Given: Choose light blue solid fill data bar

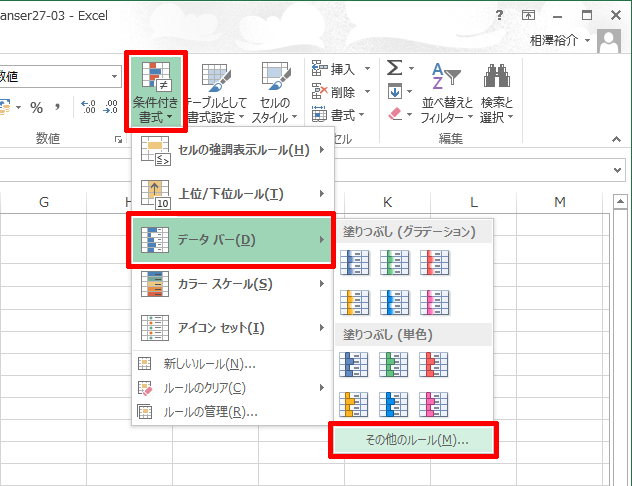Looking at the screenshot, I should [x=394, y=404].
